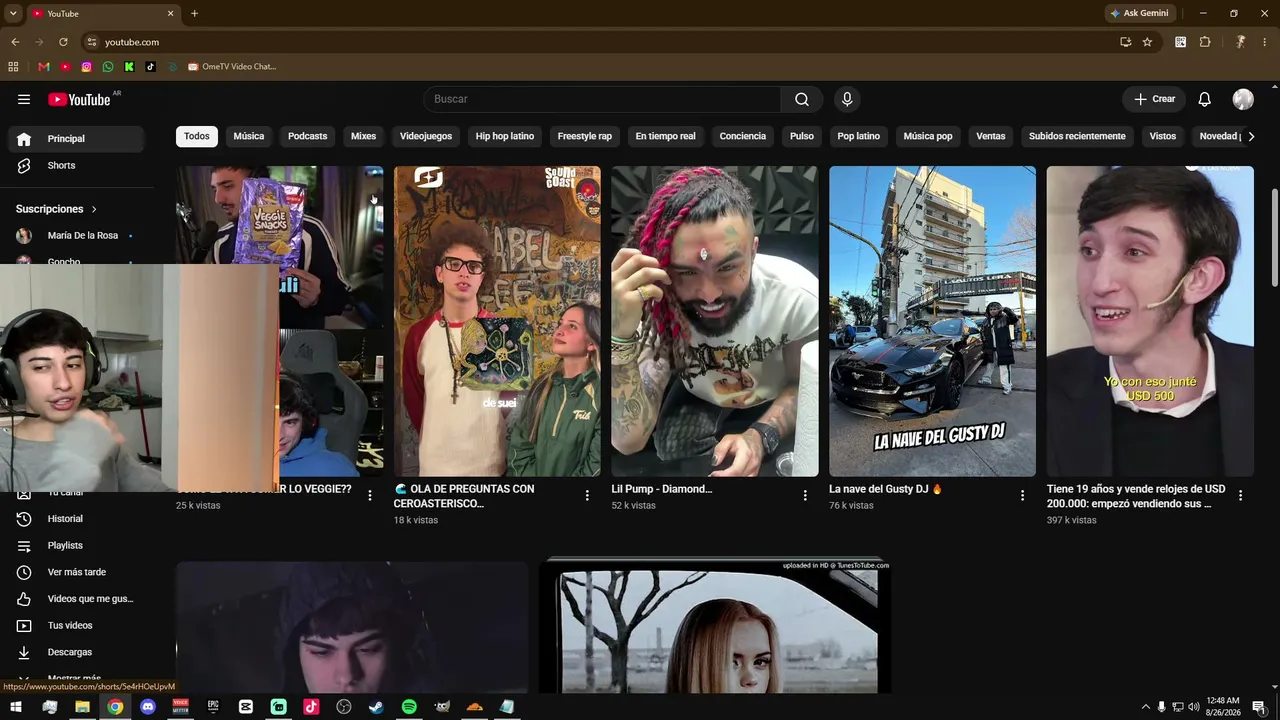
Task: Open options for the veggie snacks short
Action: click(x=370, y=495)
